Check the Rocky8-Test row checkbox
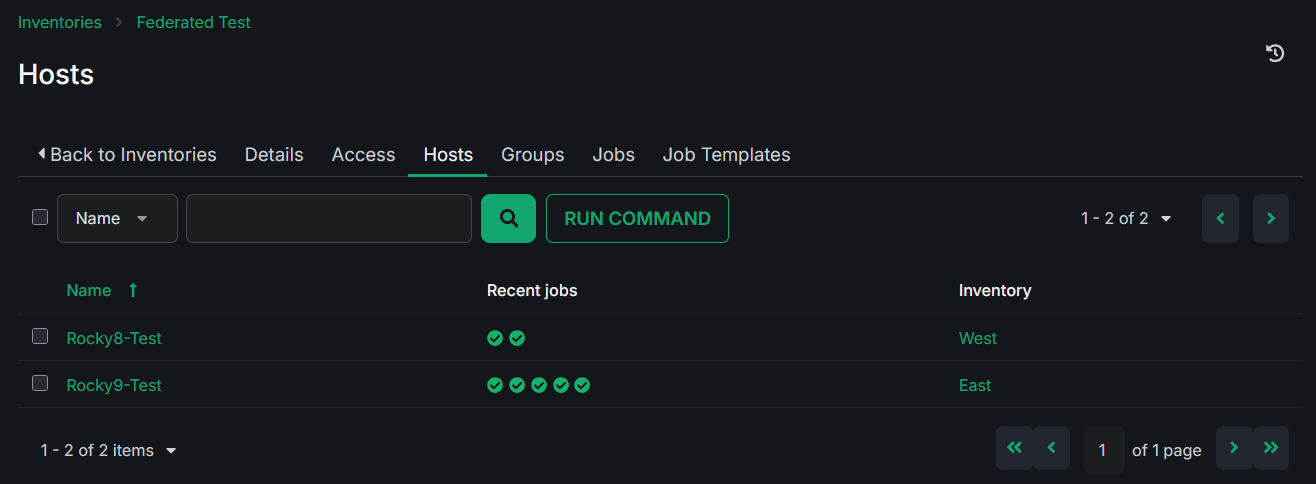The image size is (1316, 484). click(40, 336)
